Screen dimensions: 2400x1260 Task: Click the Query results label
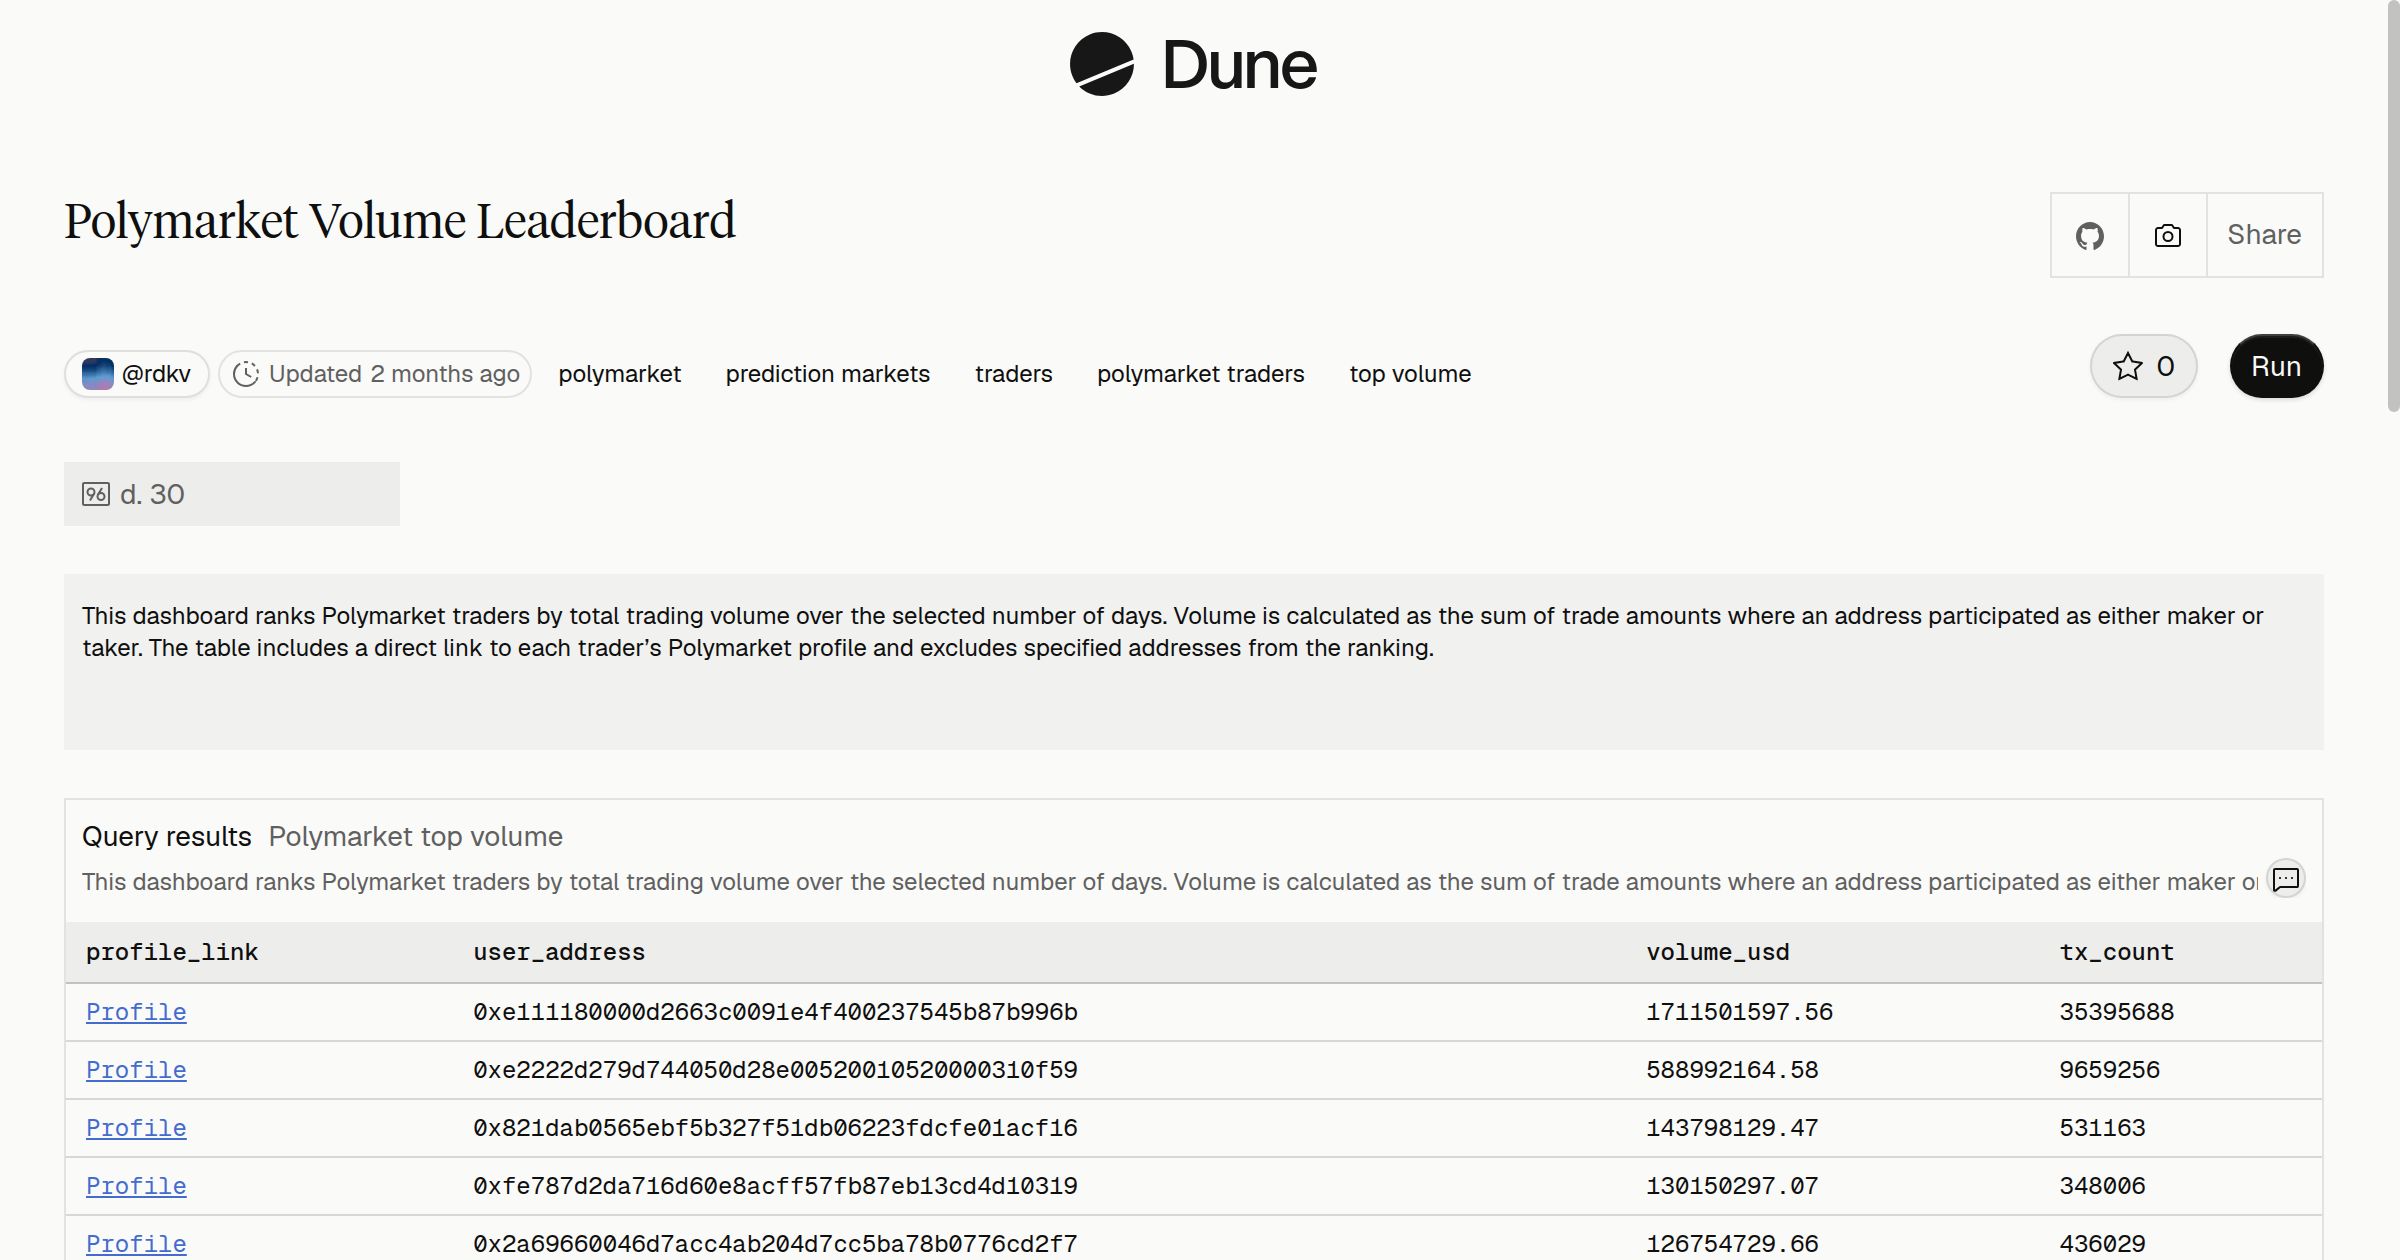pyautogui.click(x=167, y=836)
